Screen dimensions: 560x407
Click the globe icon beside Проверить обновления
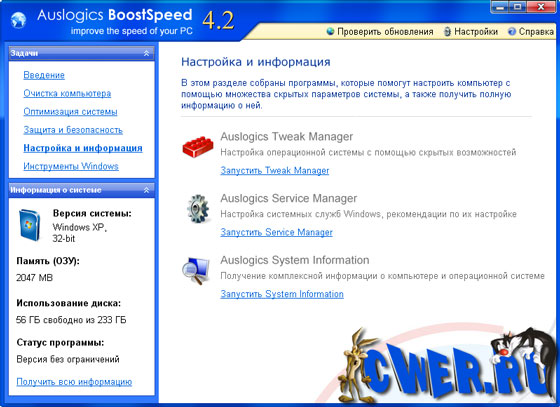pyautogui.click(x=330, y=31)
